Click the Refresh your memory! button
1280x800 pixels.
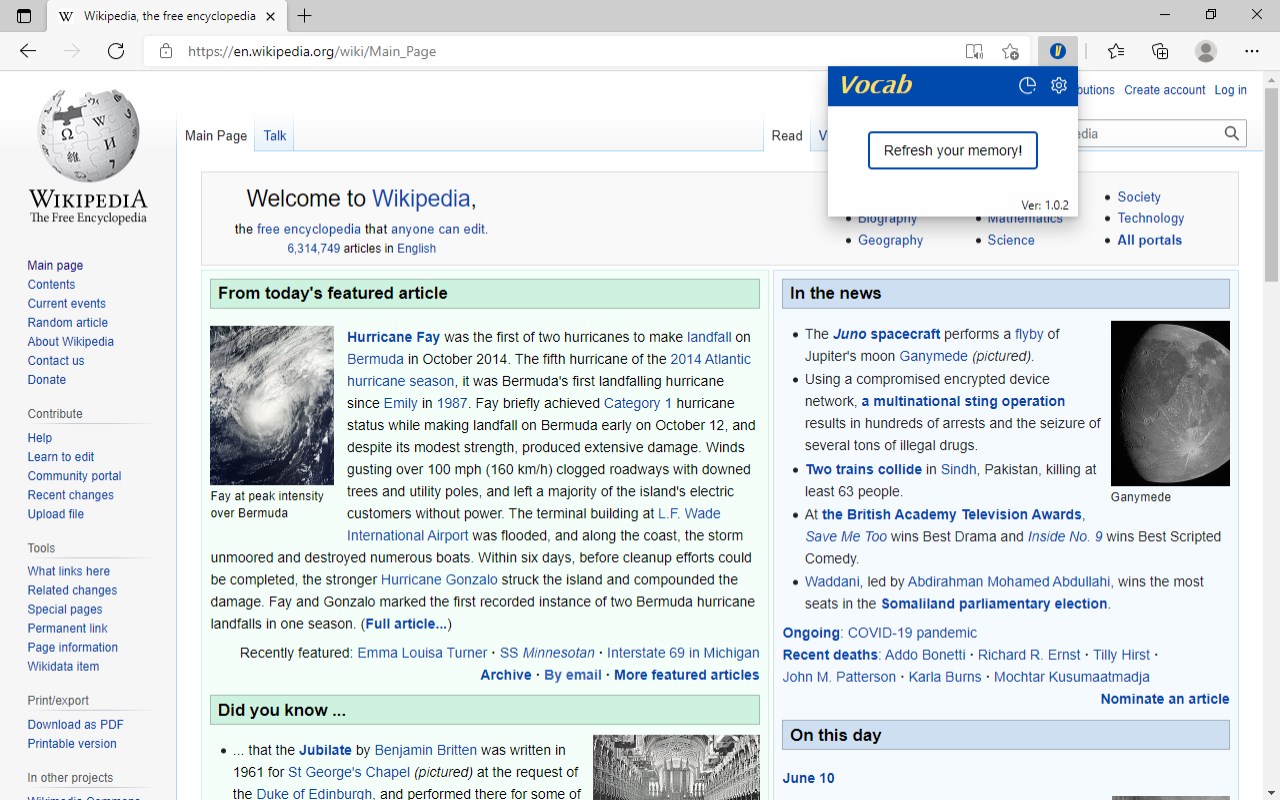(x=952, y=151)
